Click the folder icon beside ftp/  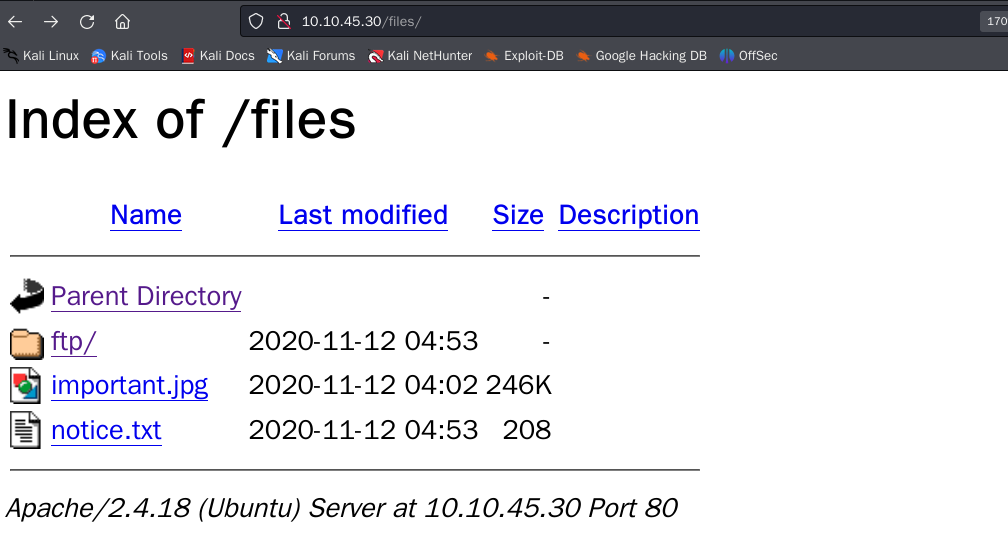coord(26,343)
